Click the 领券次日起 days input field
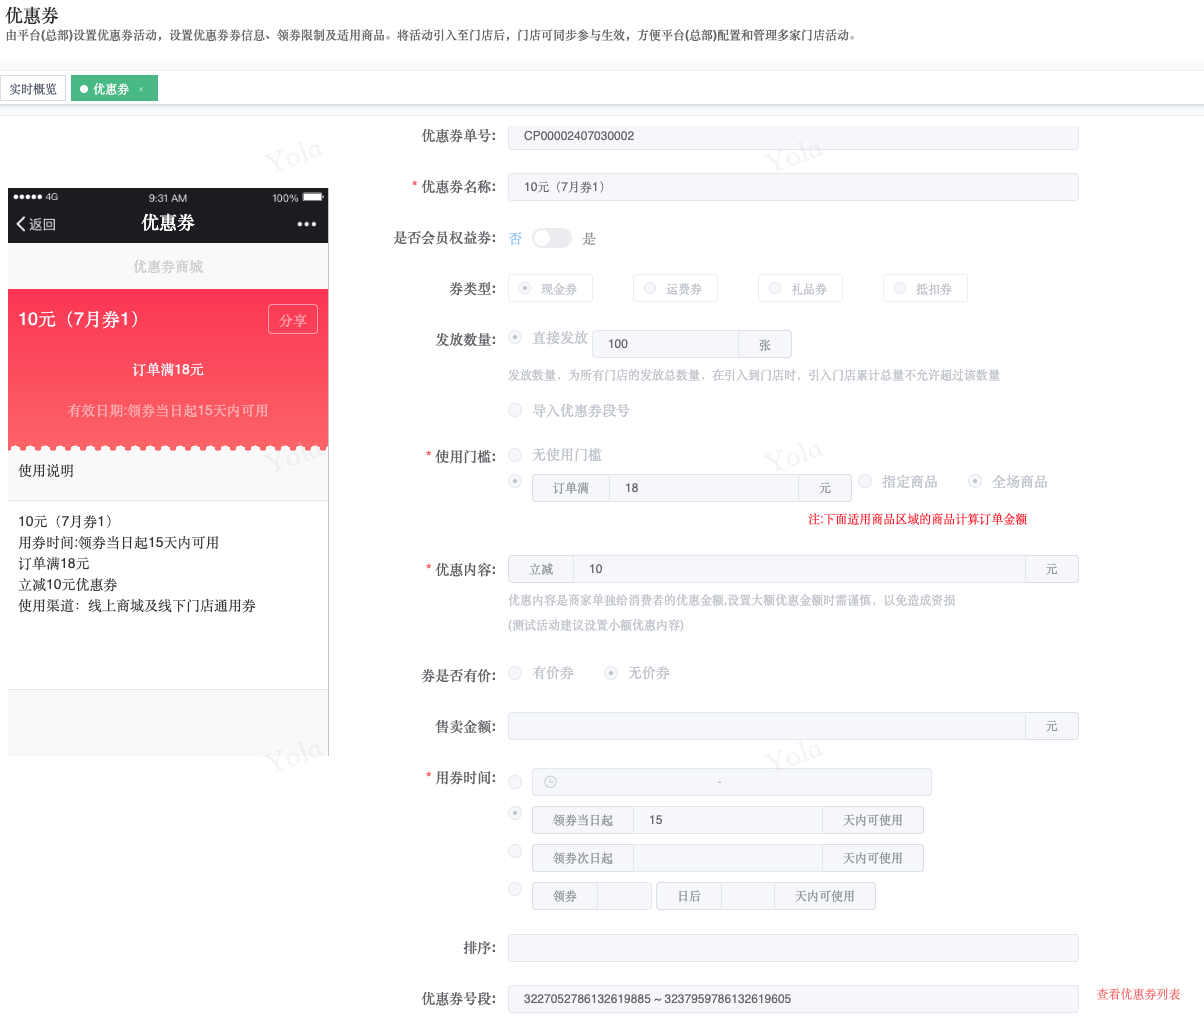The width and height of the screenshot is (1204, 1031). 727,858
